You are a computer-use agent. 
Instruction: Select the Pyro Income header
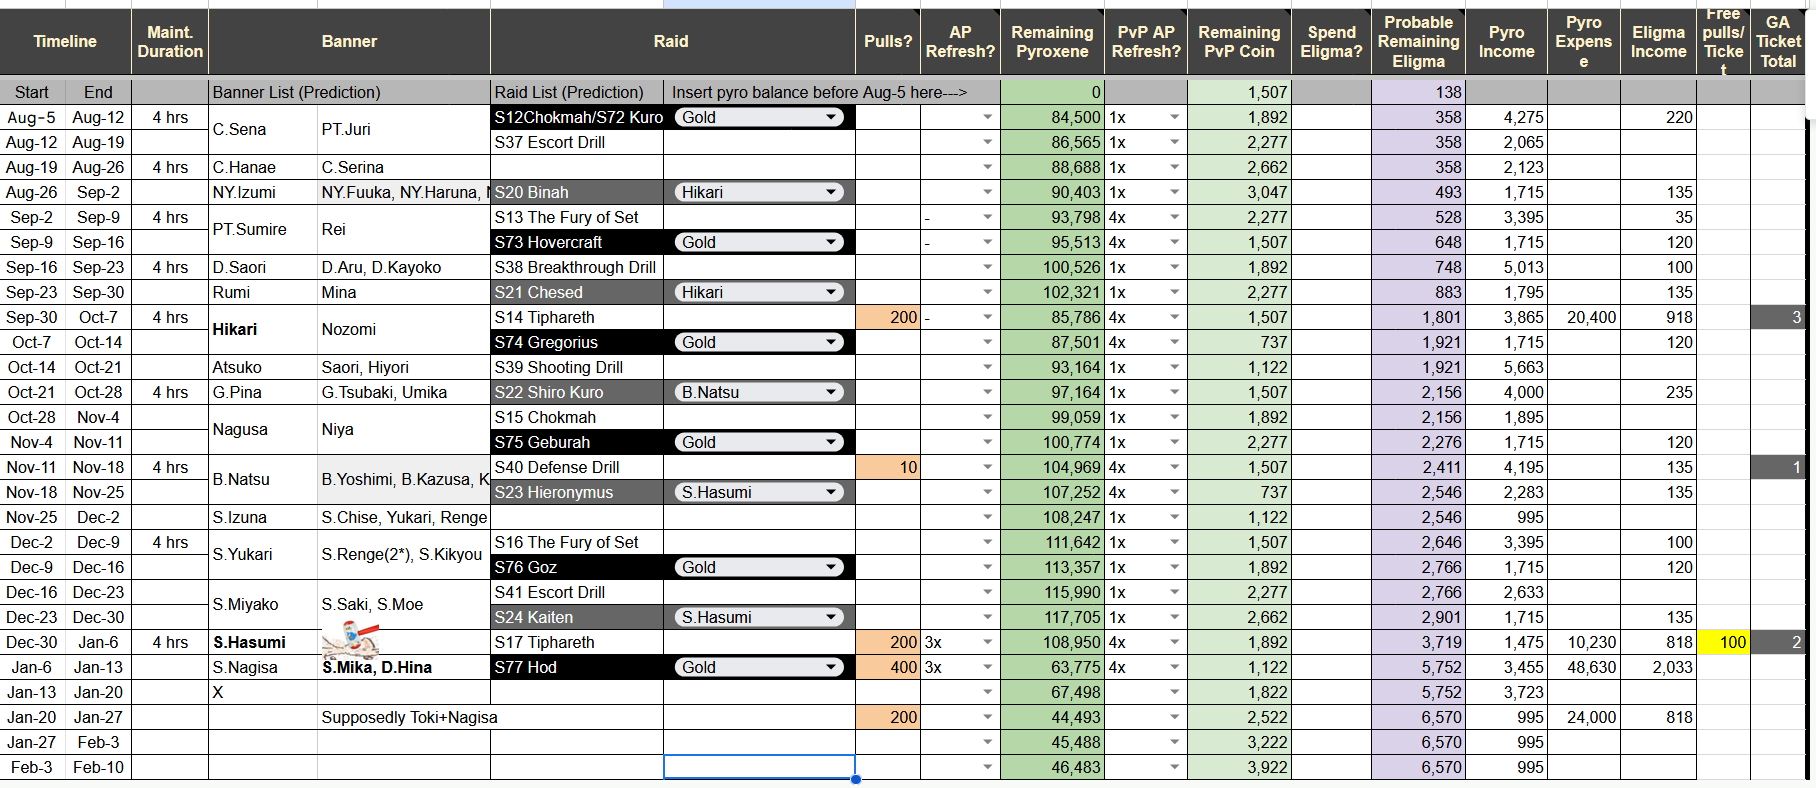click(x=1506, y=41)
